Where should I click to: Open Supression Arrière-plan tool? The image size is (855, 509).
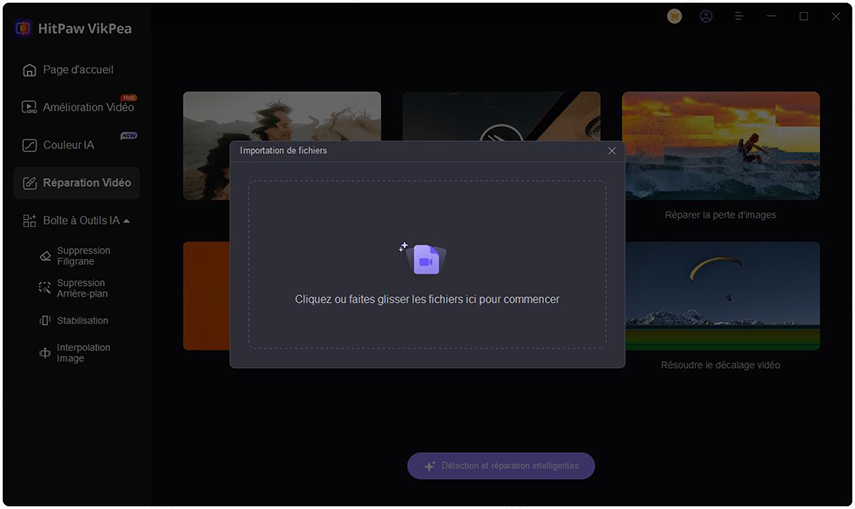click(82, 289)
